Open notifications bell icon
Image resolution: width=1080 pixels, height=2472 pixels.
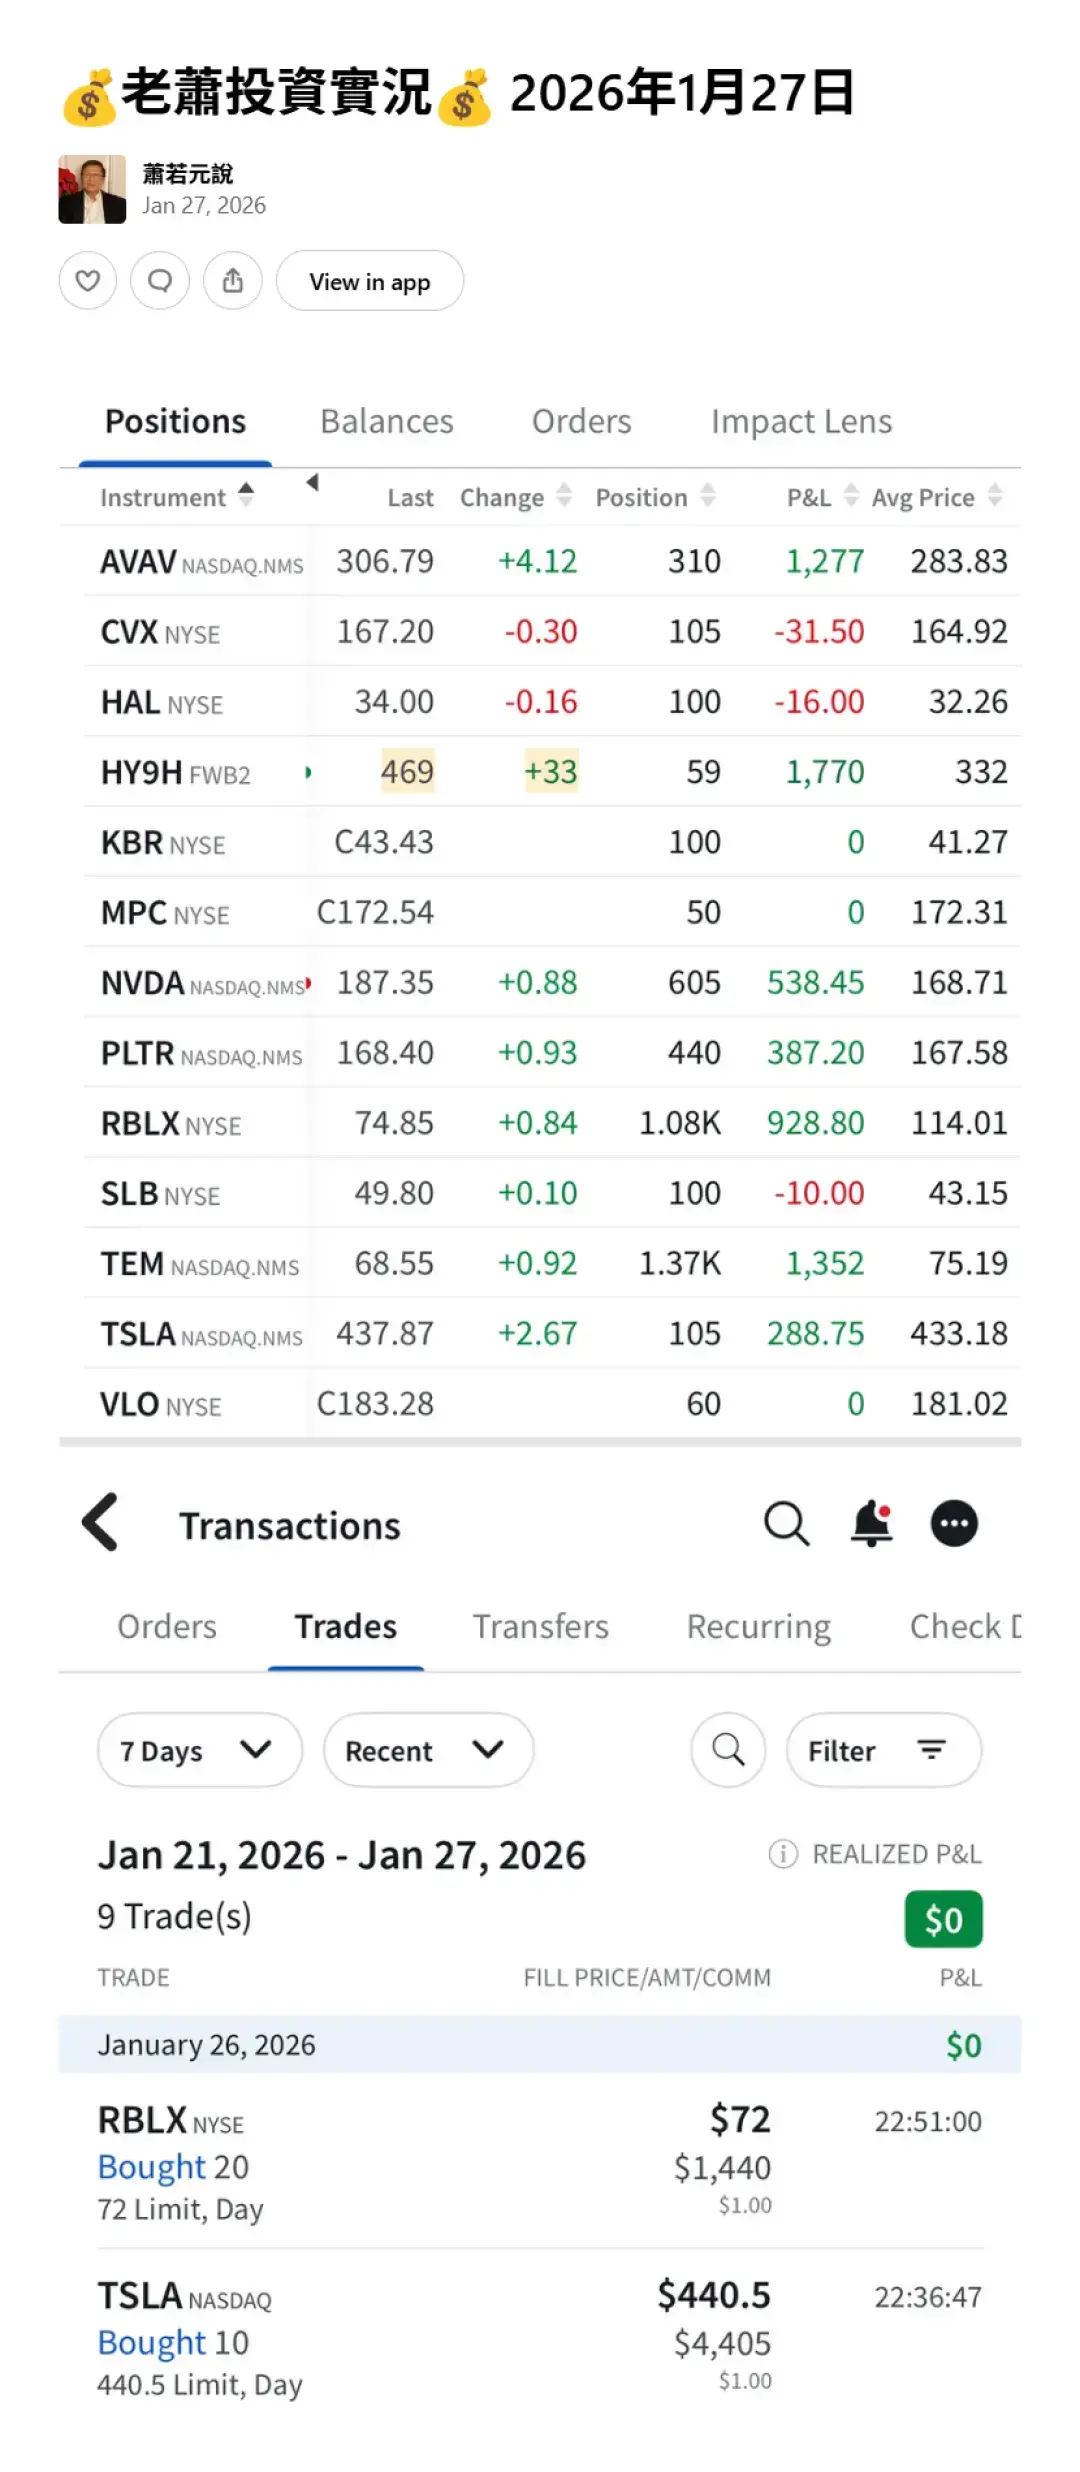(871, 1524)
